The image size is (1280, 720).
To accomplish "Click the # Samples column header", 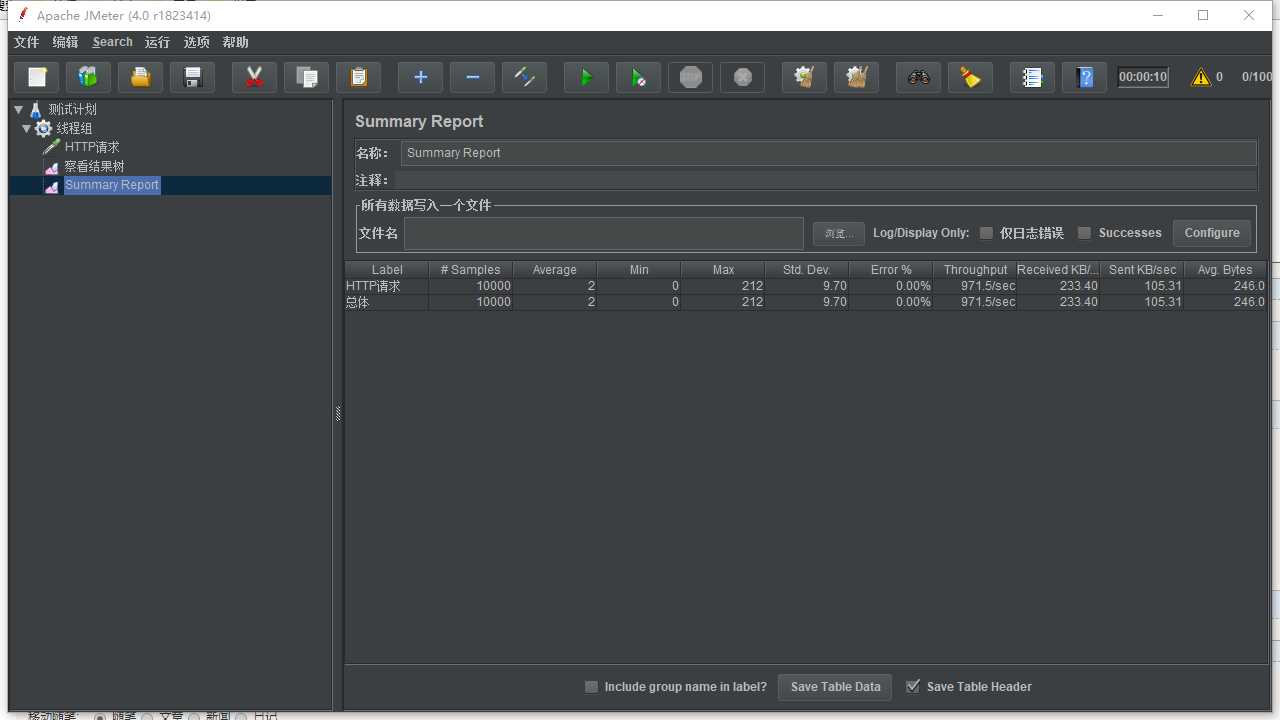I will [470, 270].
